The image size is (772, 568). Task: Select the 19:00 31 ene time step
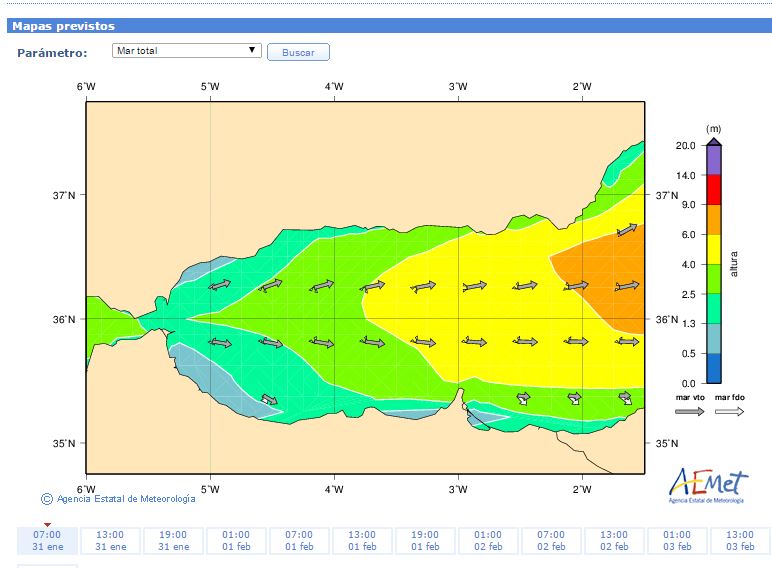click(x=173, y=541)
